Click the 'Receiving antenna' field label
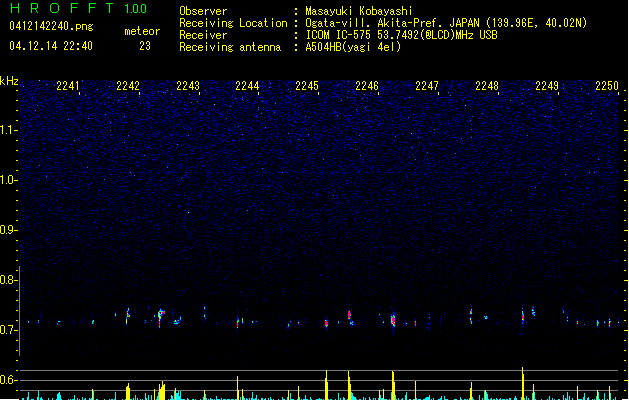The height and width of the screenshot is (400, 629). 230,47
